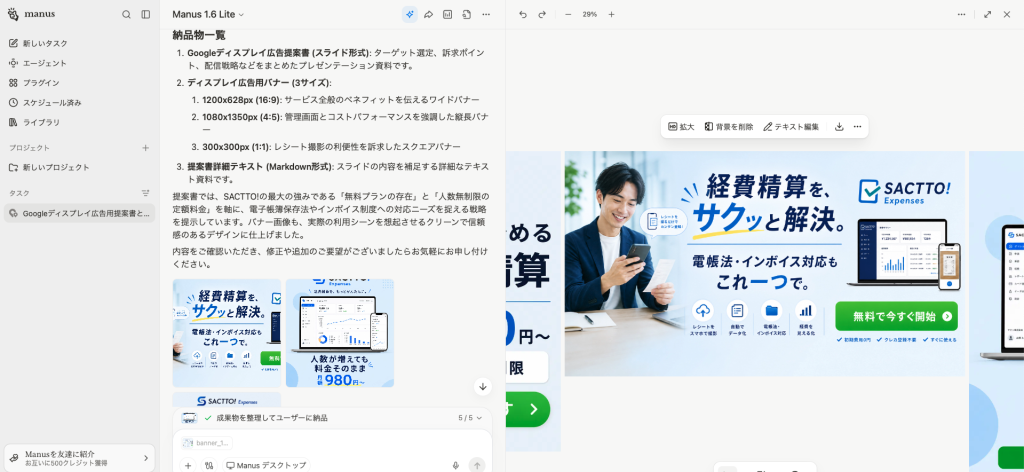Screen dimensions: 1024x472
Task: Open the エージェント section
Action: coord(79,63)
